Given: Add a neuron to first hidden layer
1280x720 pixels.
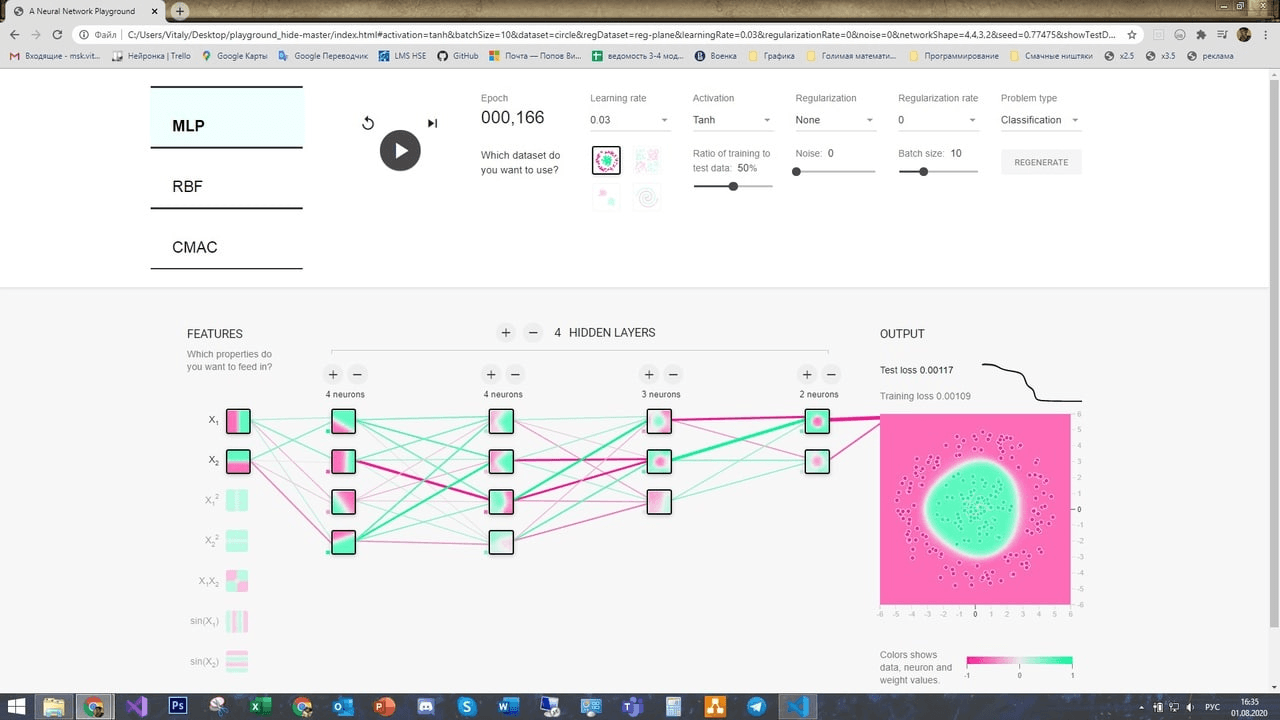Looking at the screenshot, I should [333, 375].
